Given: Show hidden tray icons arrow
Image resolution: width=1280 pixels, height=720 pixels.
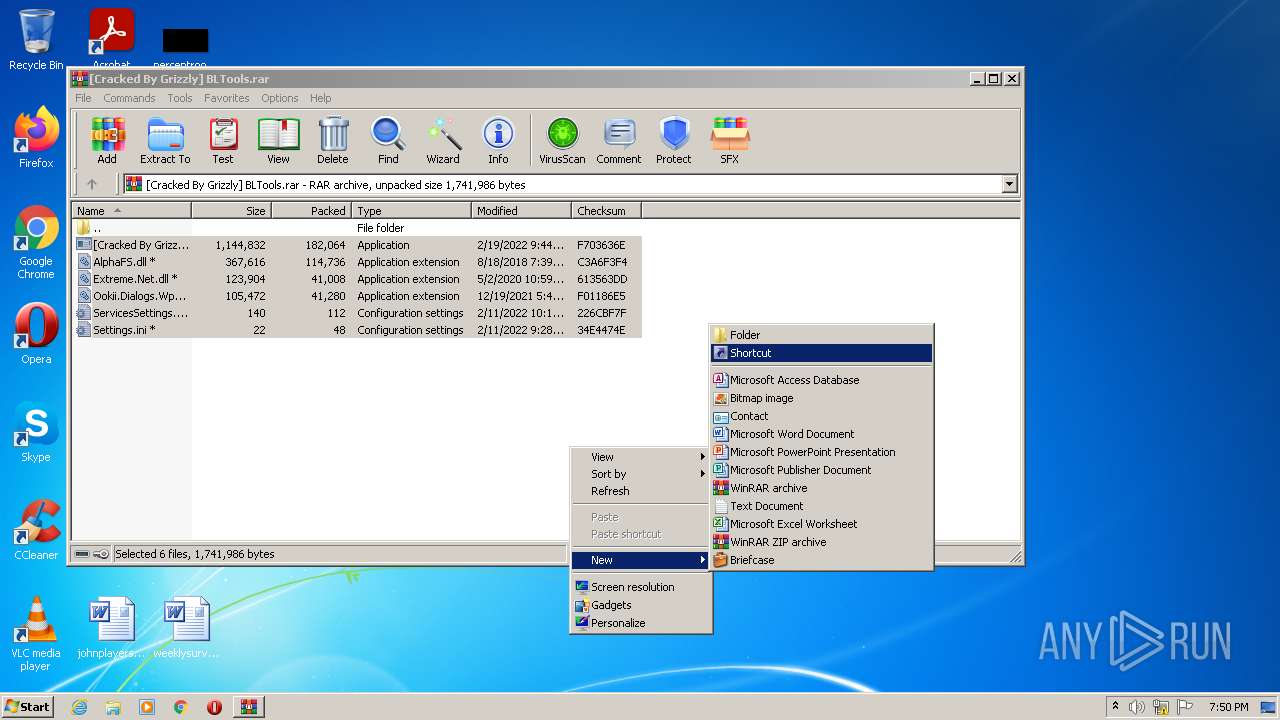Looking at the screenshot, I should click(1115, 707).
